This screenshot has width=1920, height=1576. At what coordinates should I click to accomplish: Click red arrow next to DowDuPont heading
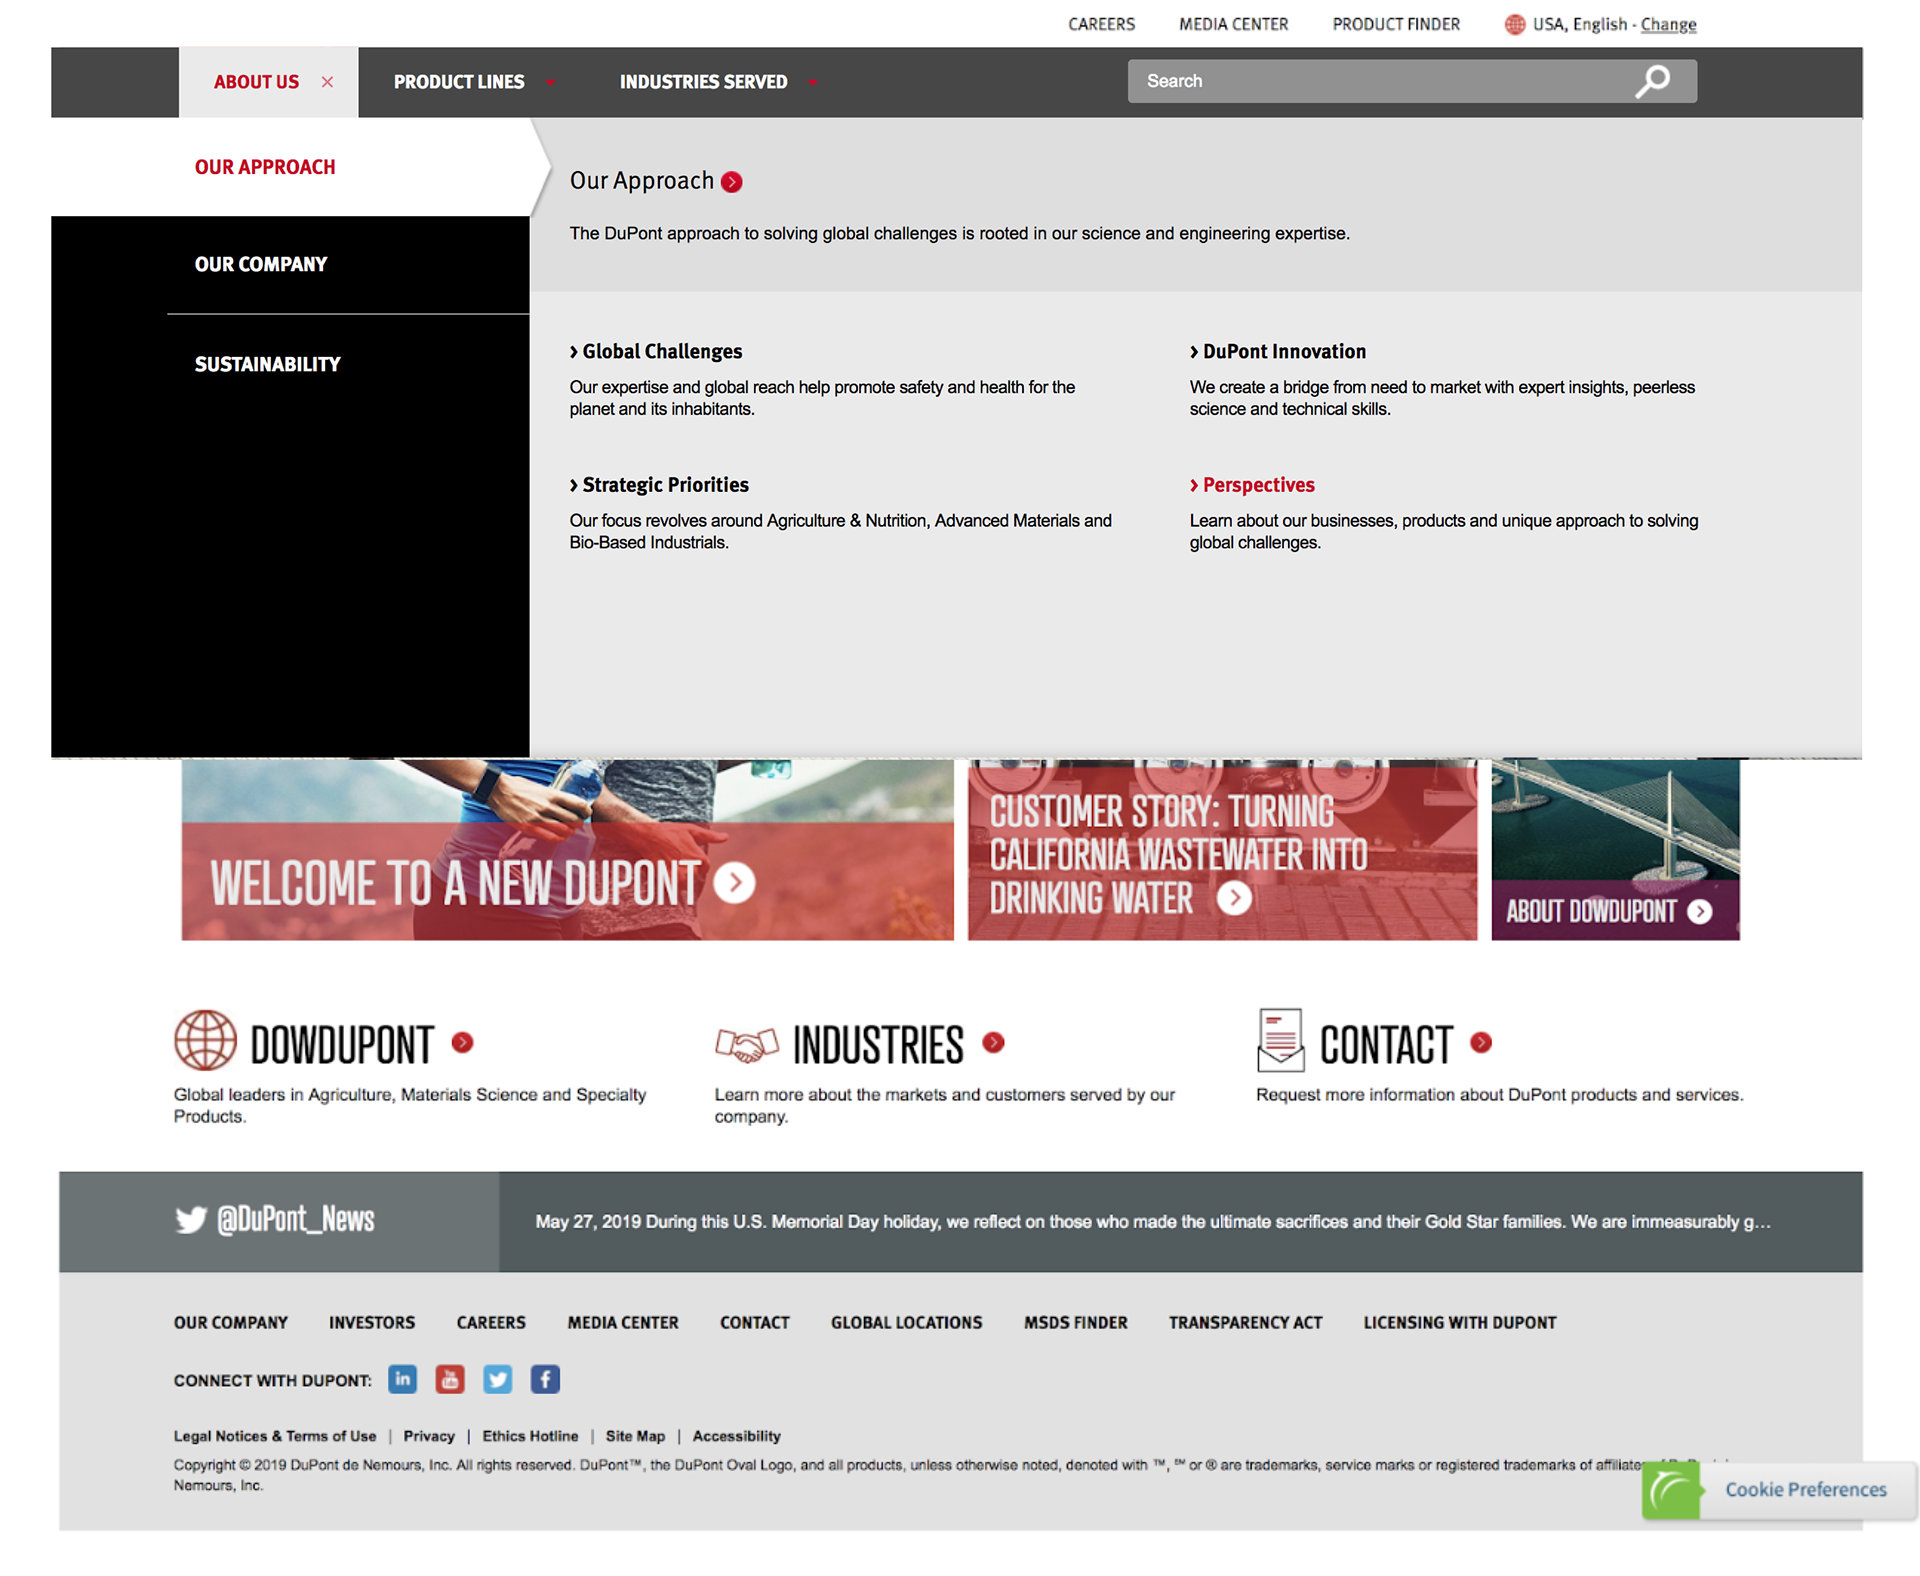[462, 1042]
